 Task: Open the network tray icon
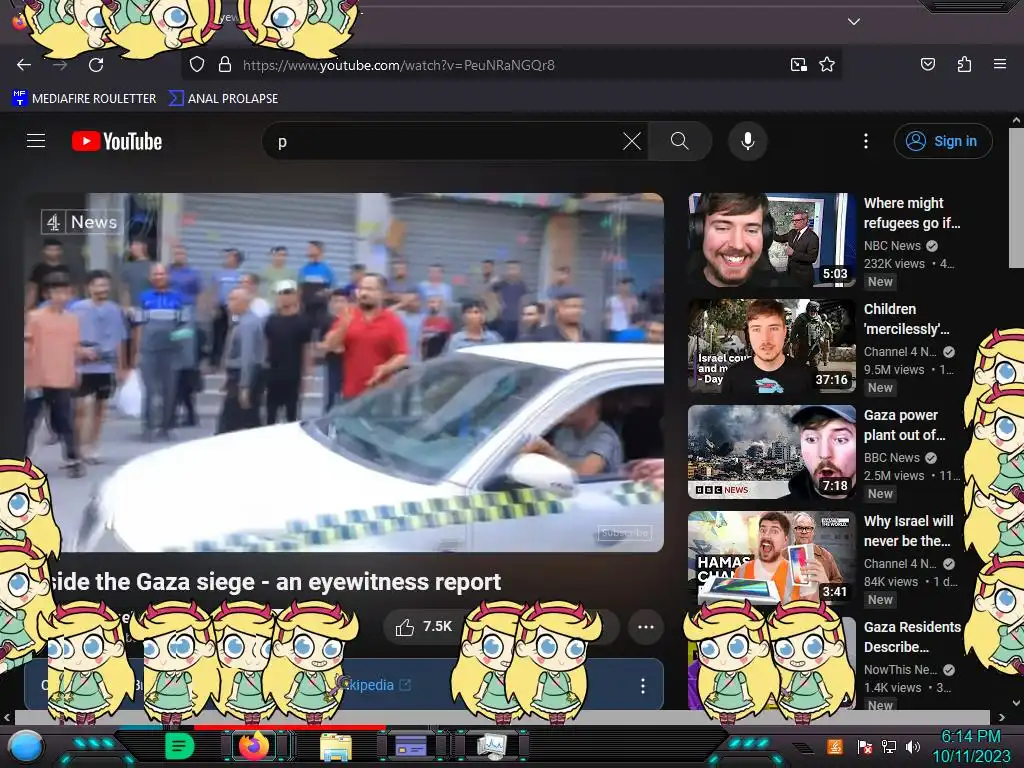coord(889,747)
